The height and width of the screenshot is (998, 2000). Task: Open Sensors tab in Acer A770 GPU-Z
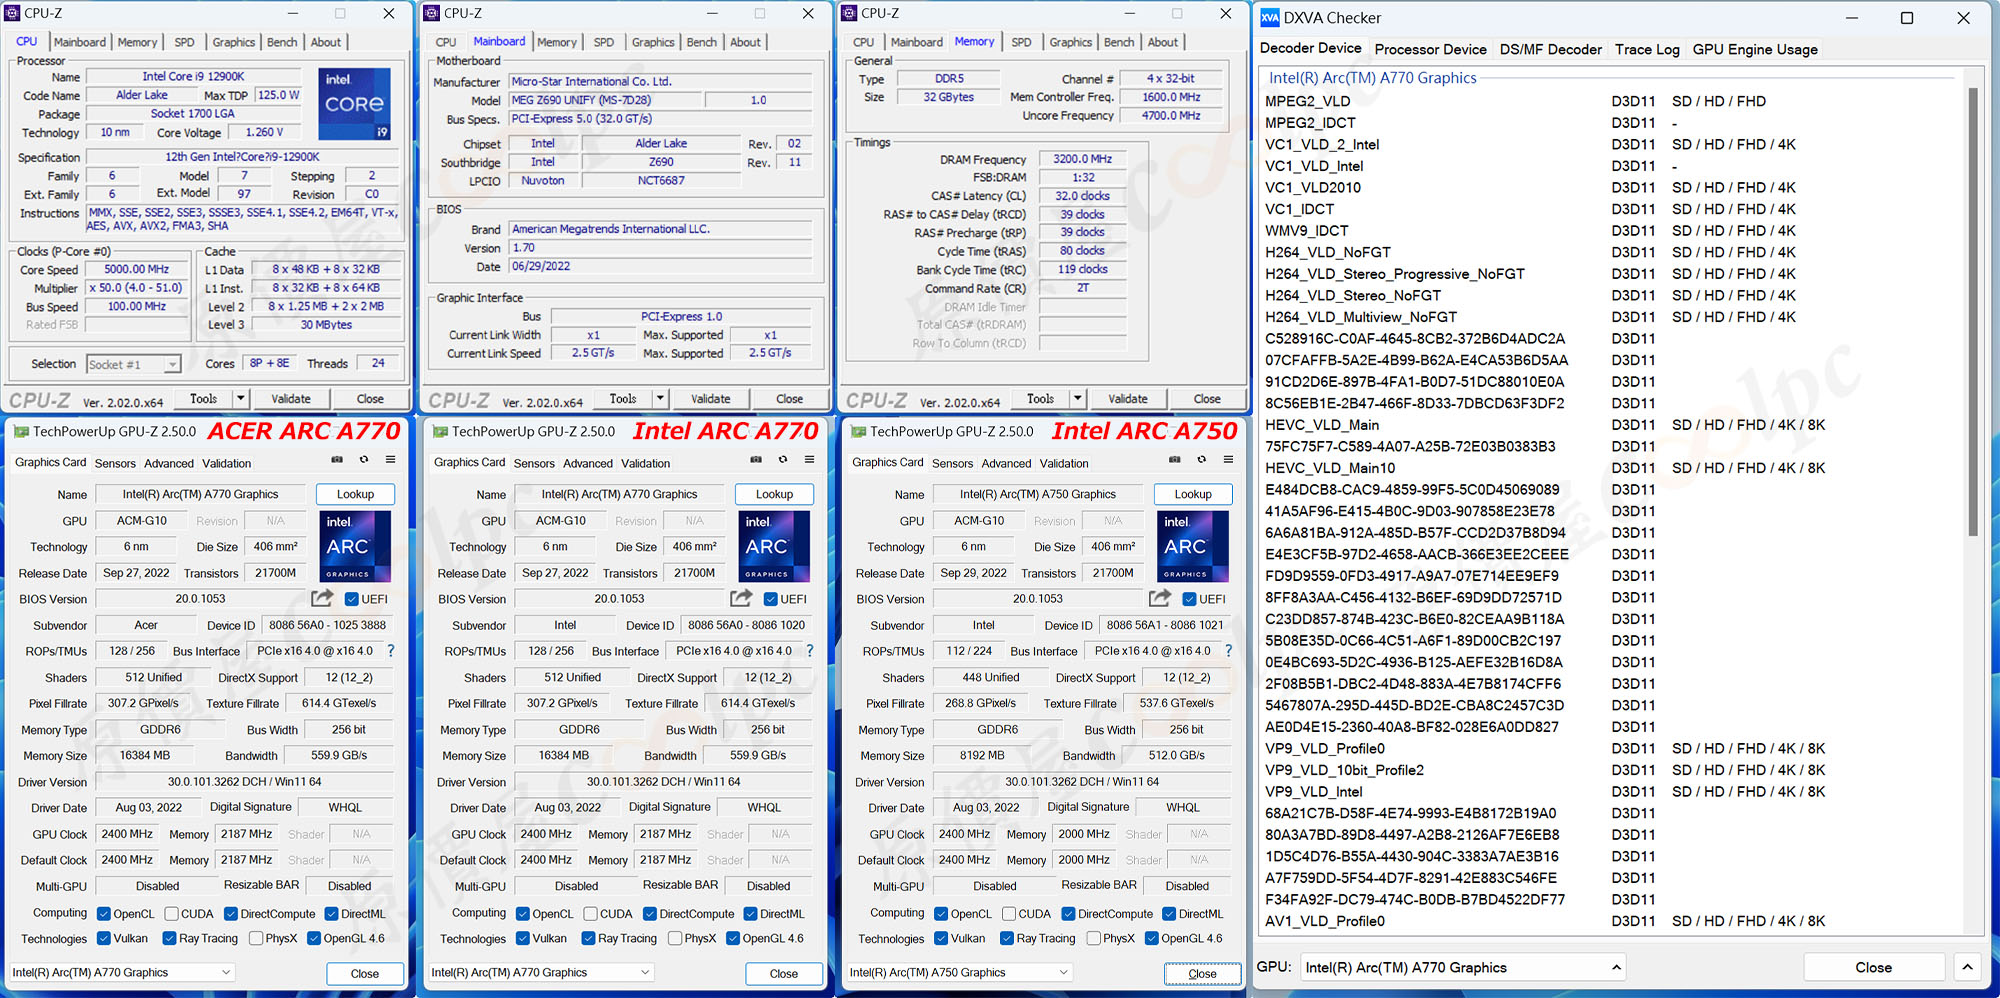tap(115, 463)
